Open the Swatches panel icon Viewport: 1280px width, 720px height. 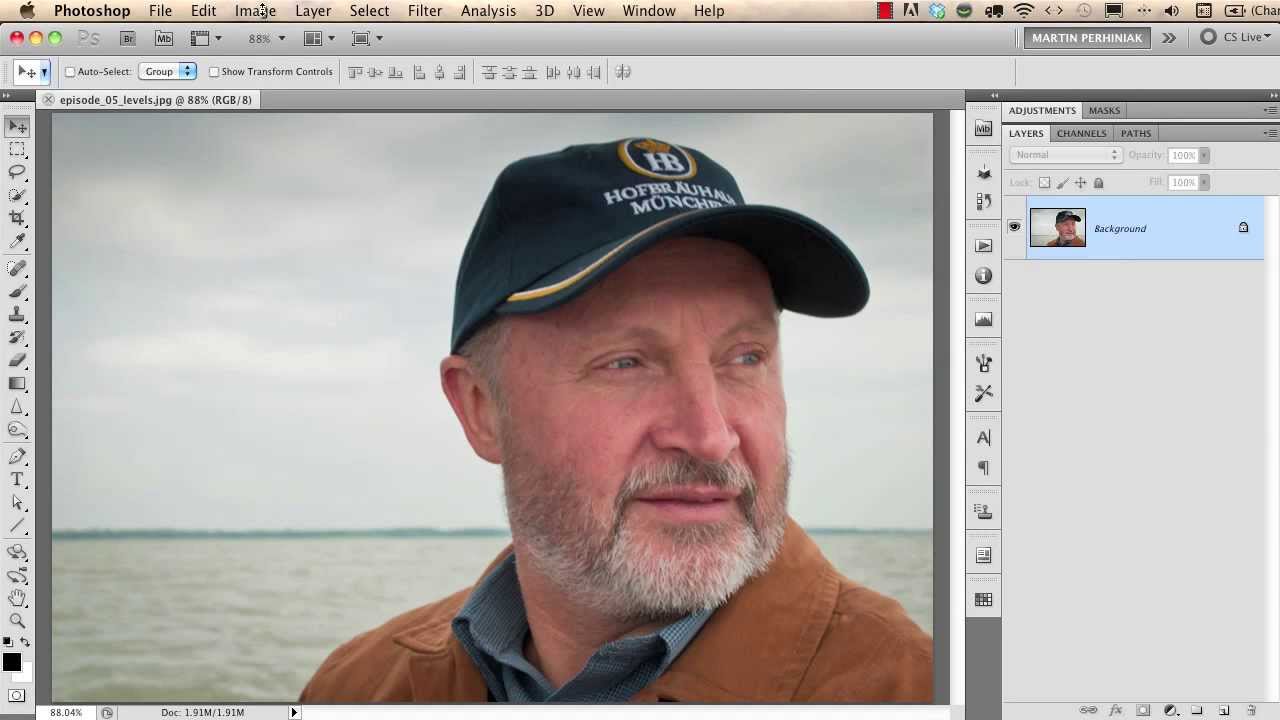(984, 600)
